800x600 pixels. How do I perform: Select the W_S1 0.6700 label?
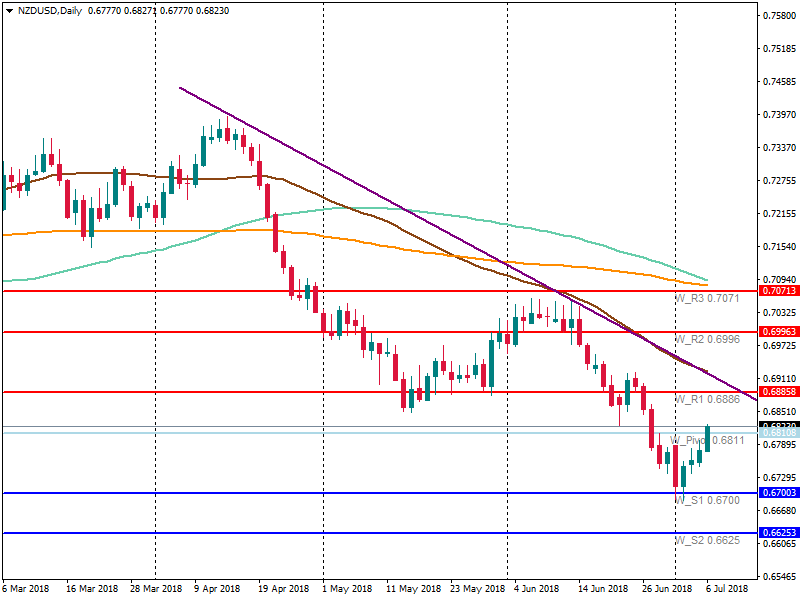click(707, 500)
